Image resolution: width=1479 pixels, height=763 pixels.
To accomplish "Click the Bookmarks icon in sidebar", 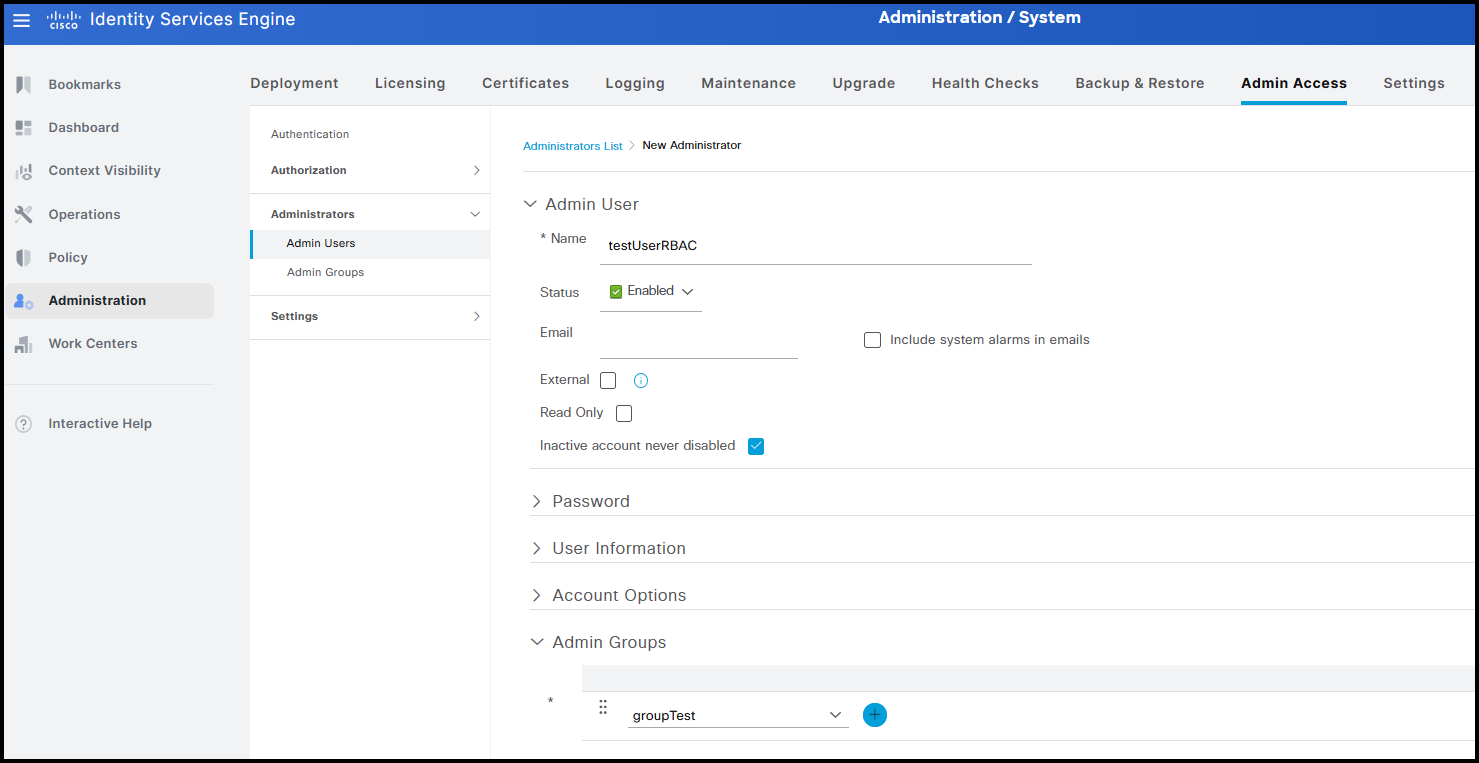I will pyautogui.click(x=24, y=85).
